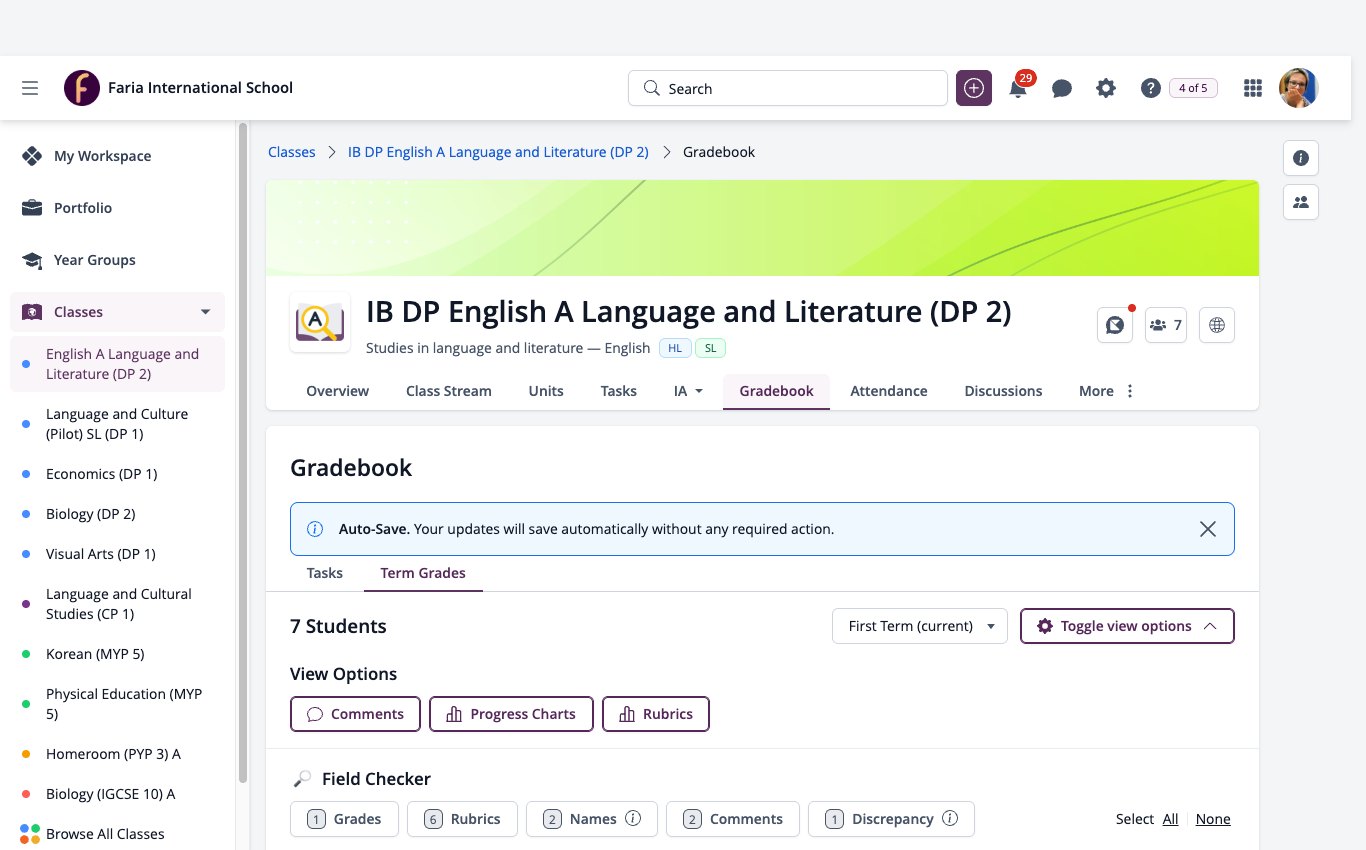The height and width of the screenshot is (850, 1366).
Task: Select None in field checker
Action: point(1213,819)
